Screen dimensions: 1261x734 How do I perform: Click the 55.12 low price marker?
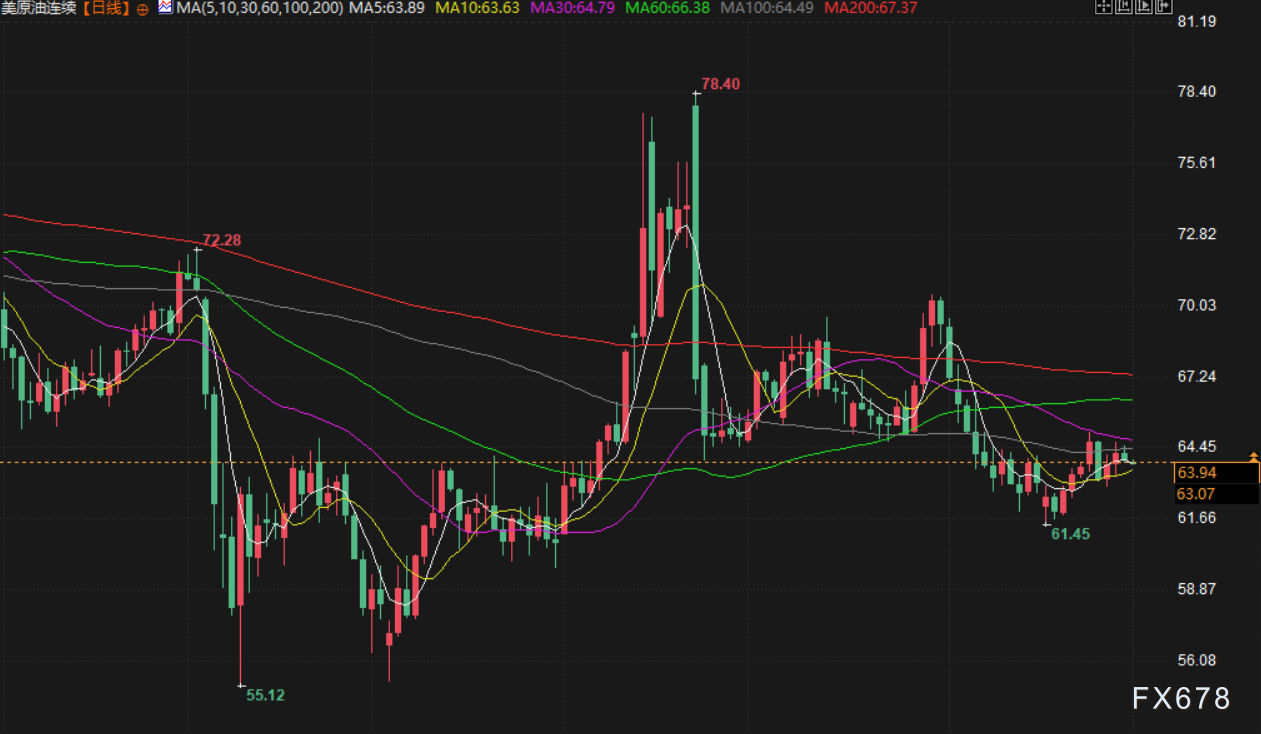[265, 695]
